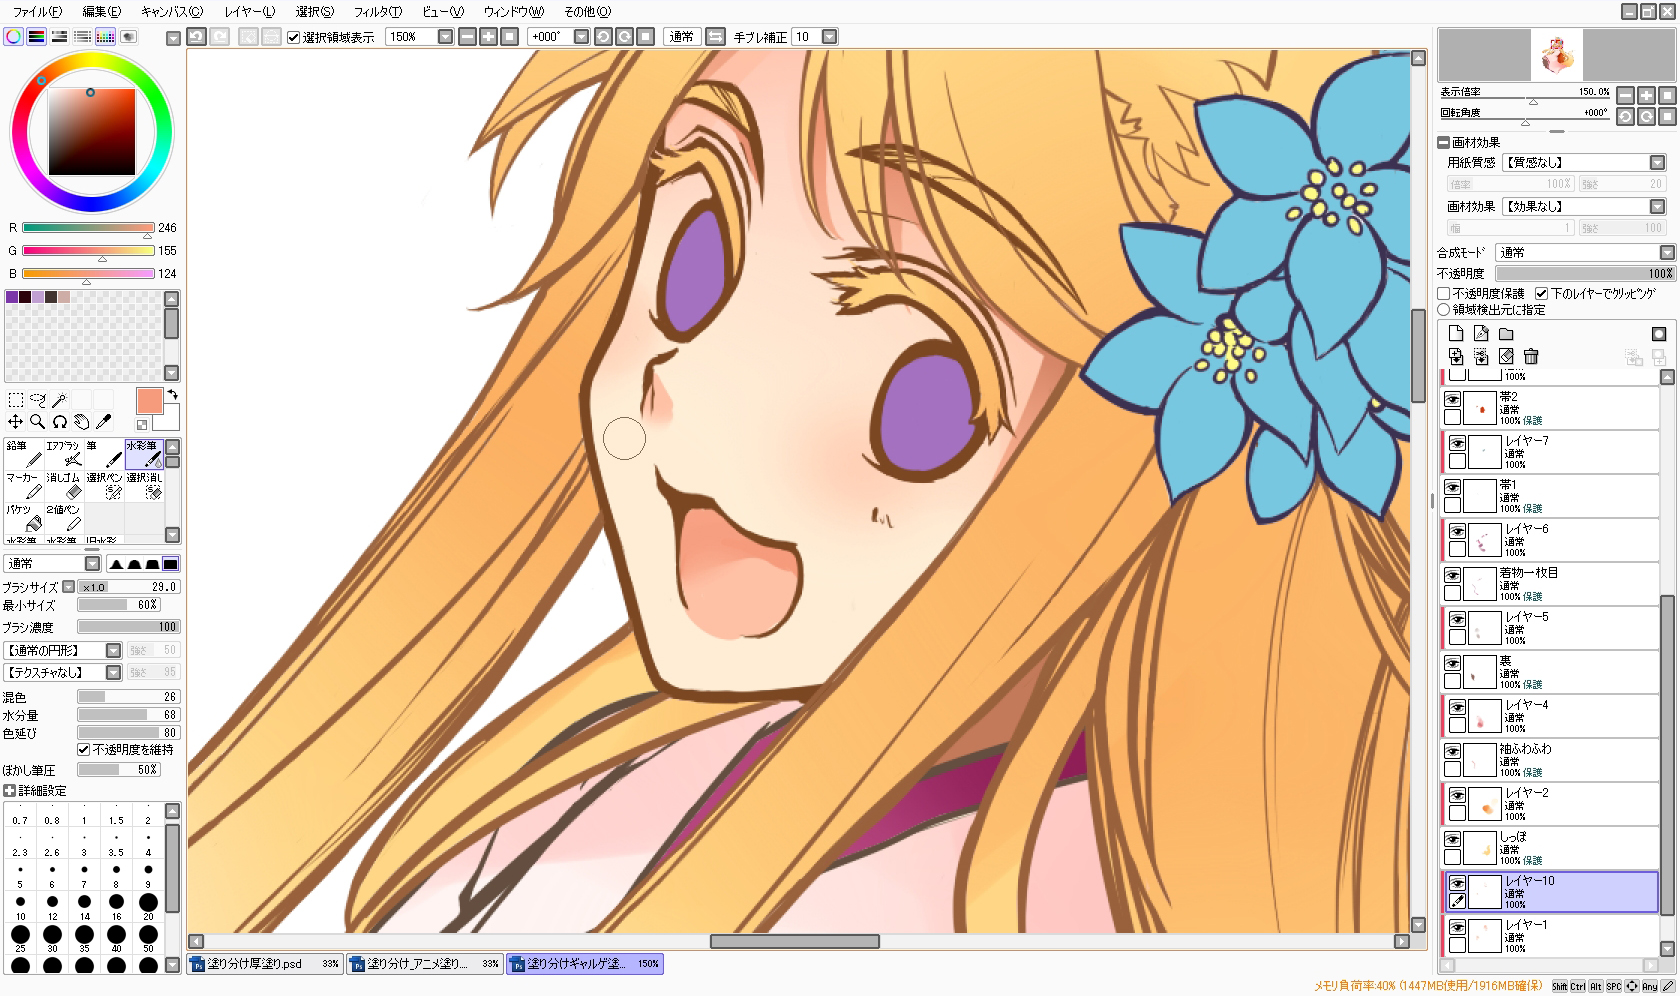This screenshot has width=1680, height=996.
Task: Adjust the R red slider
Action: point(88,228)
